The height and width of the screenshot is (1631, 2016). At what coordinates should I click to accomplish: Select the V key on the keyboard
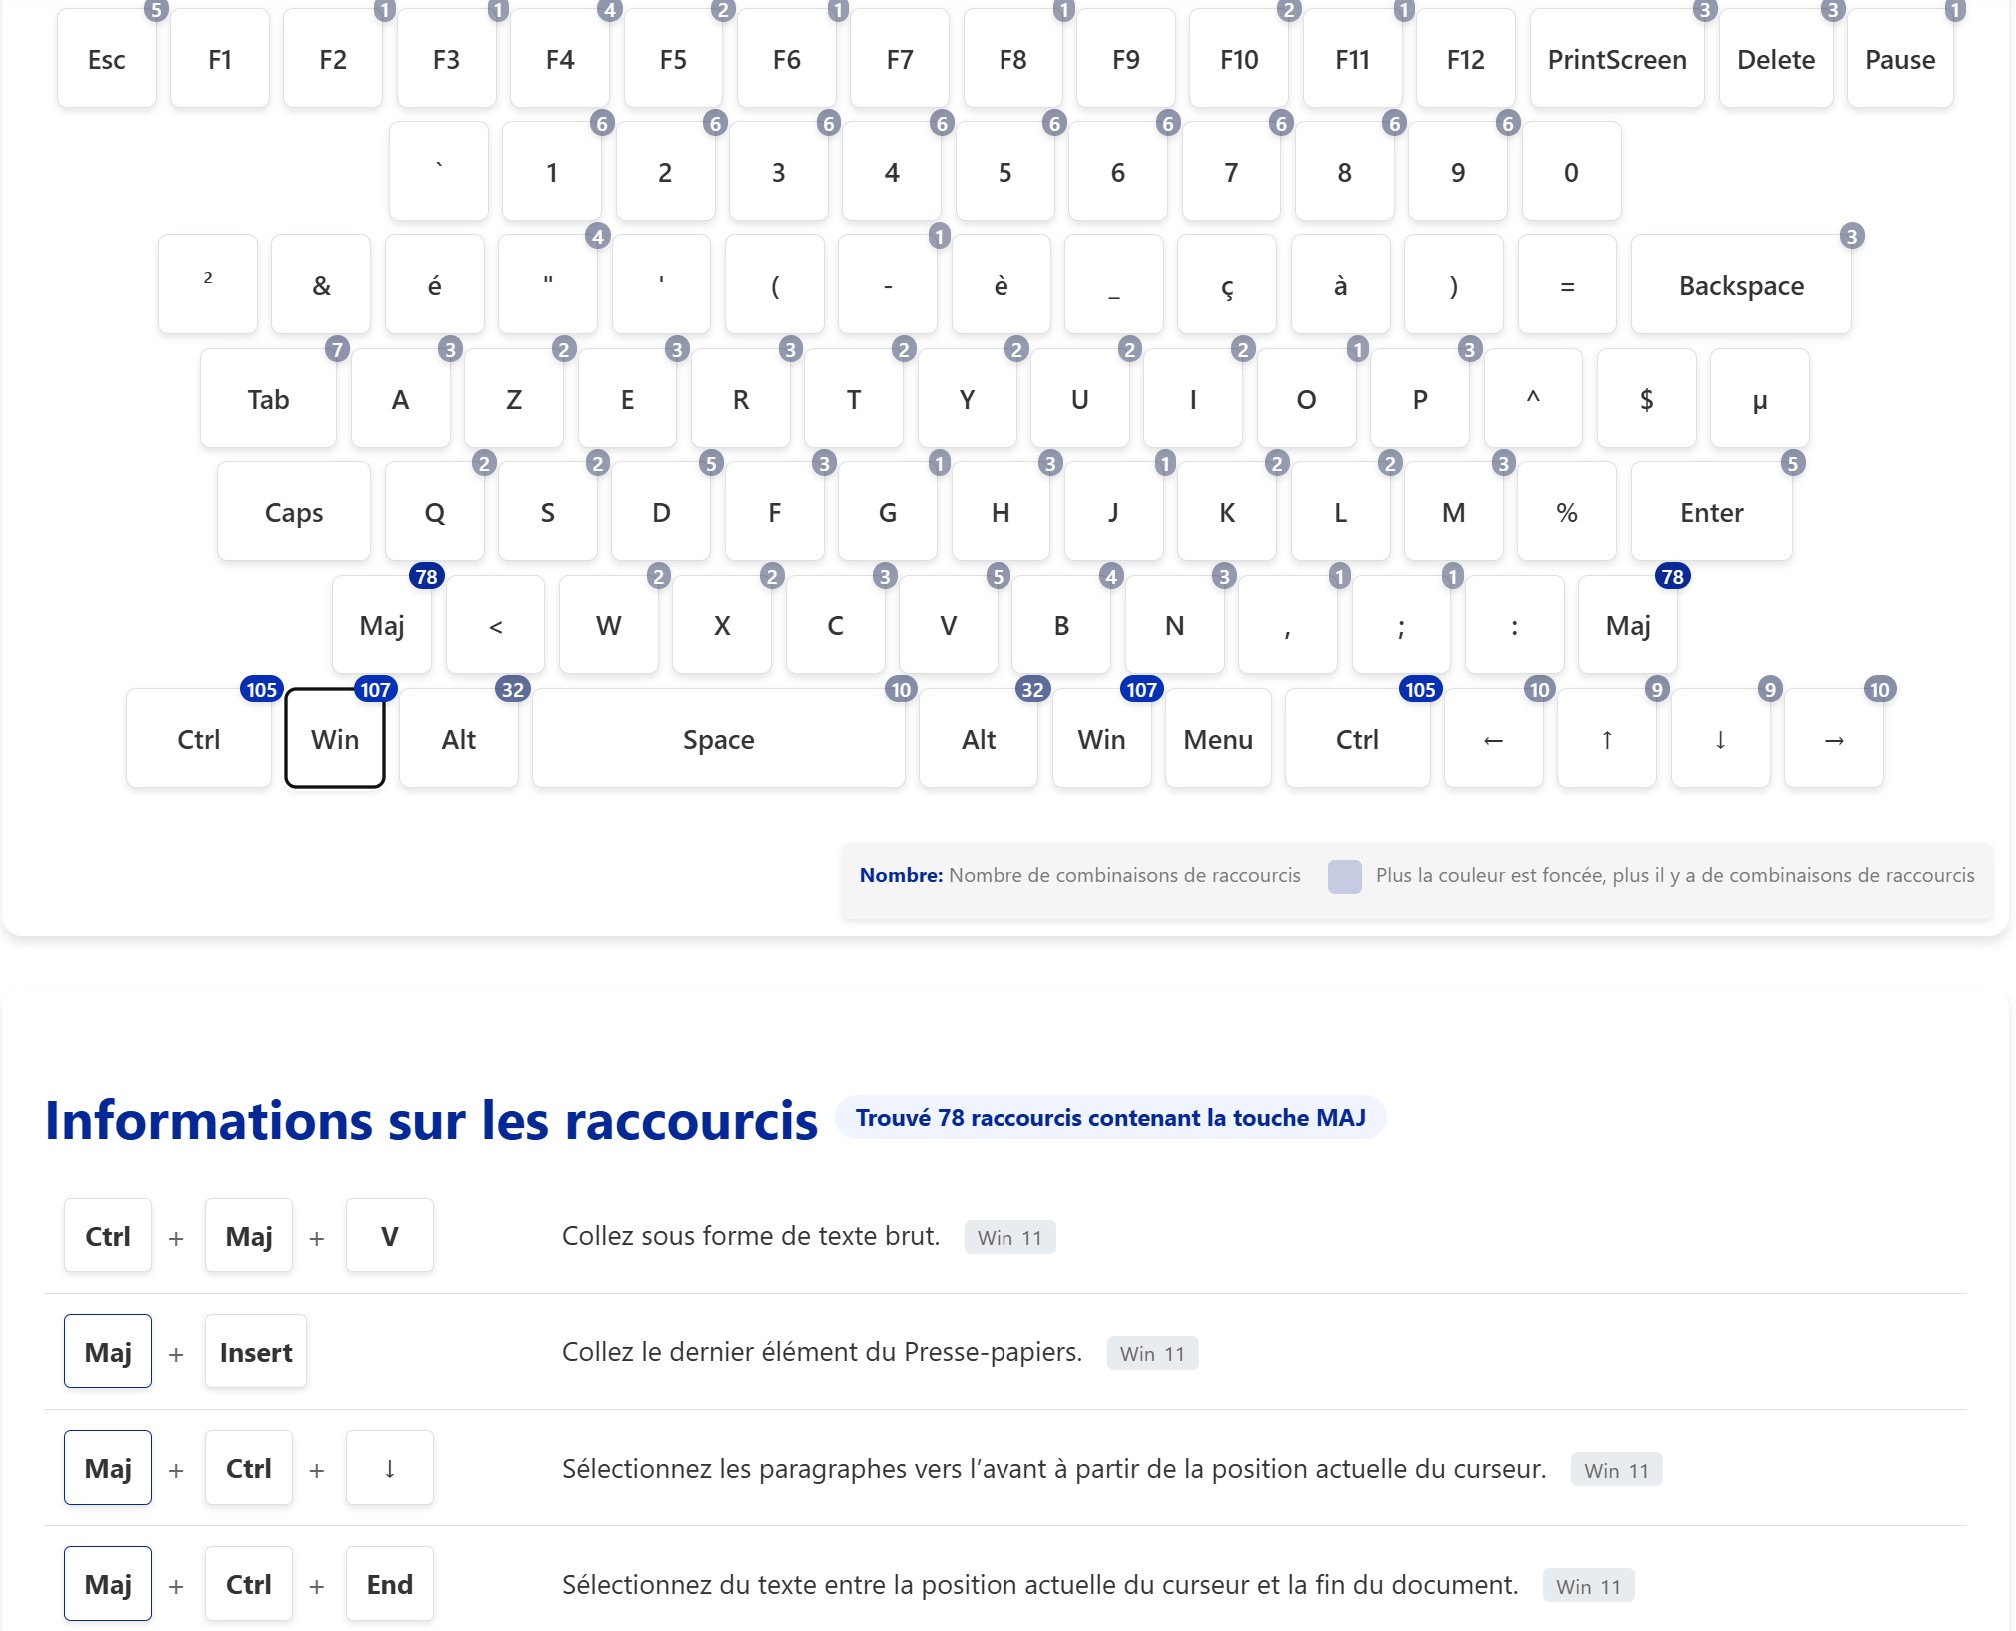coord(949,625)
